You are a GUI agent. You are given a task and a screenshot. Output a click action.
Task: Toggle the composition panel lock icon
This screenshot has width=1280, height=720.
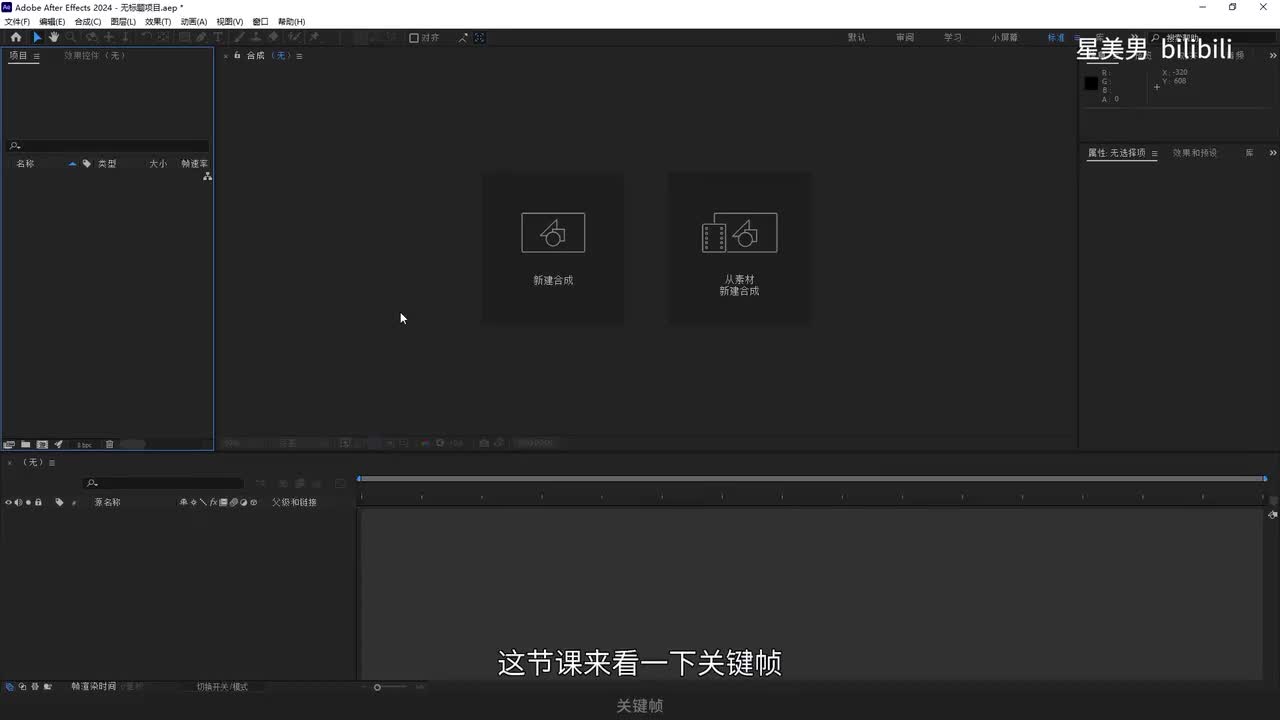coord(237,55)
